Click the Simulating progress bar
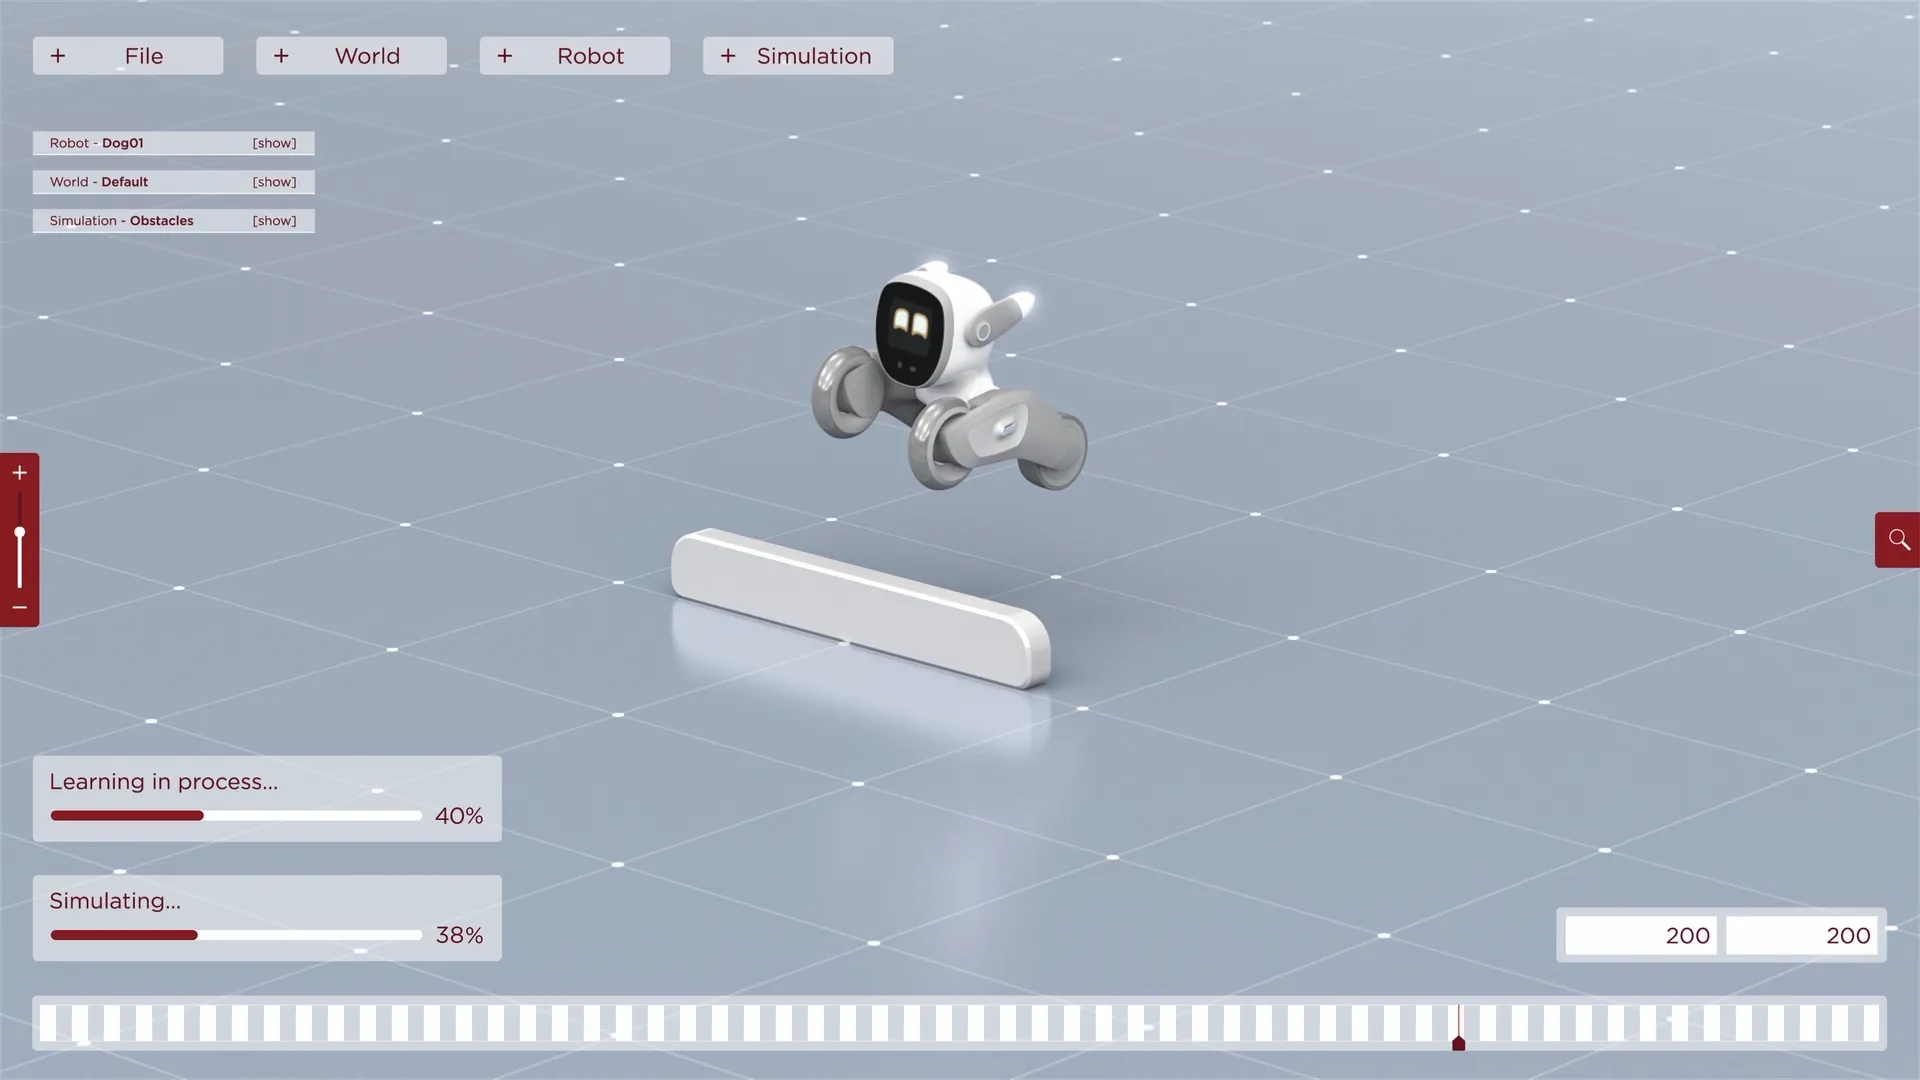Screen dimensions: 1920x1080 pos(236,935)
